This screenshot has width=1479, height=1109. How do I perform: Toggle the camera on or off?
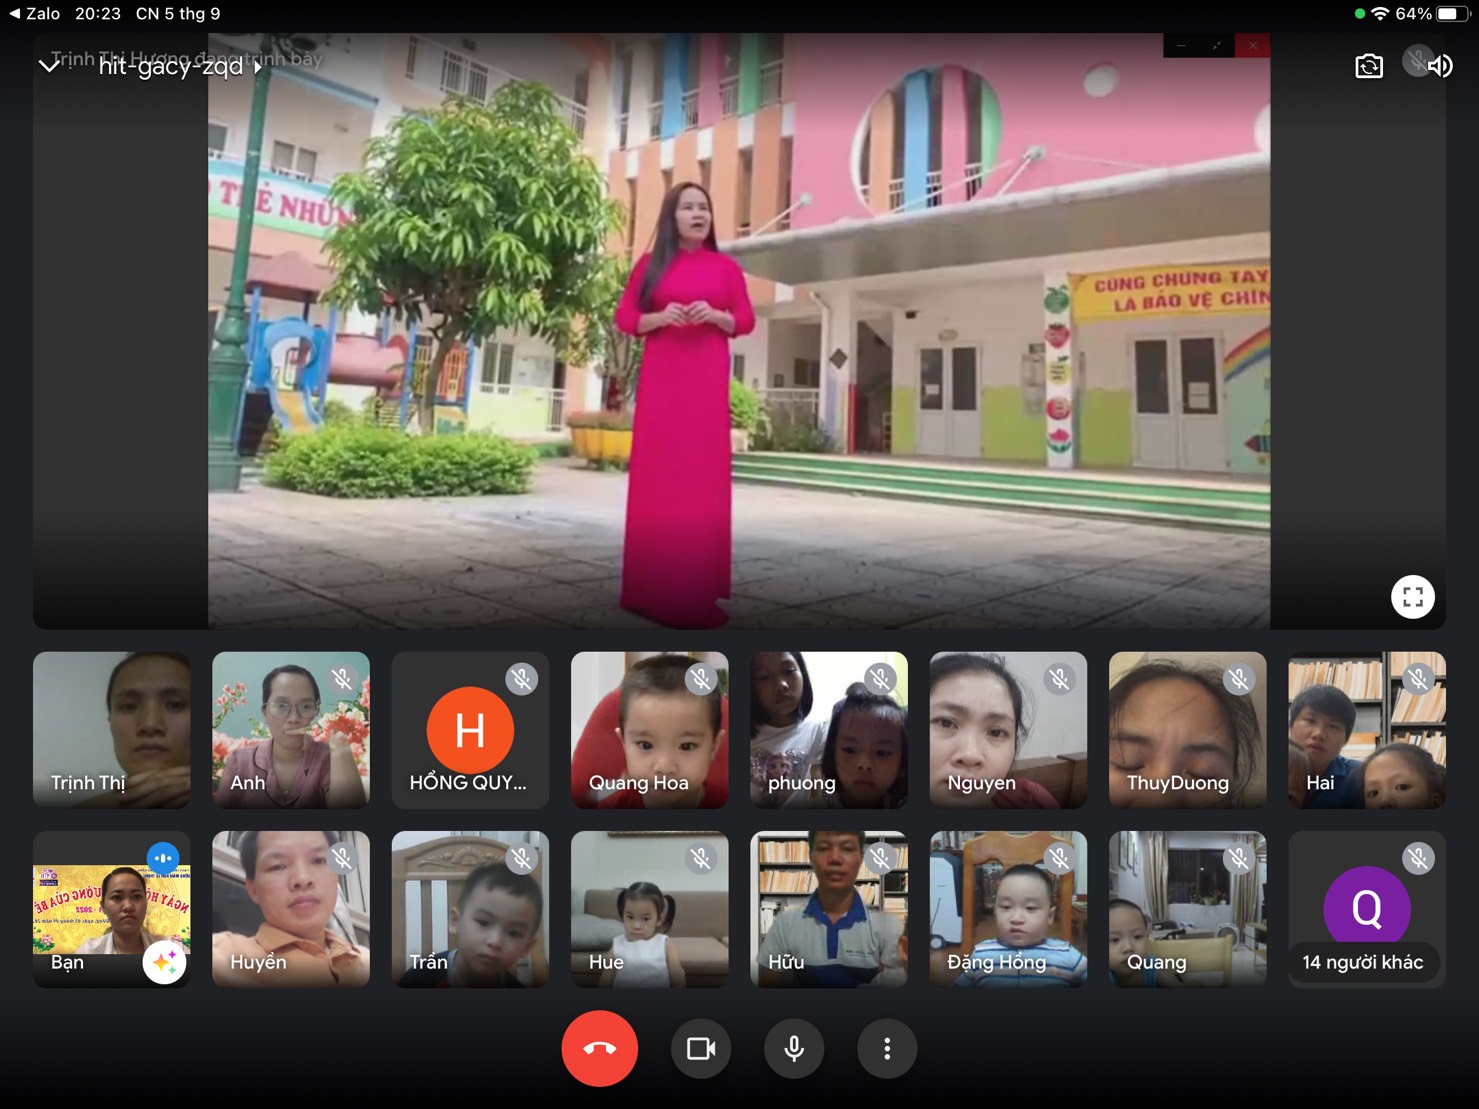point(701,1048)
